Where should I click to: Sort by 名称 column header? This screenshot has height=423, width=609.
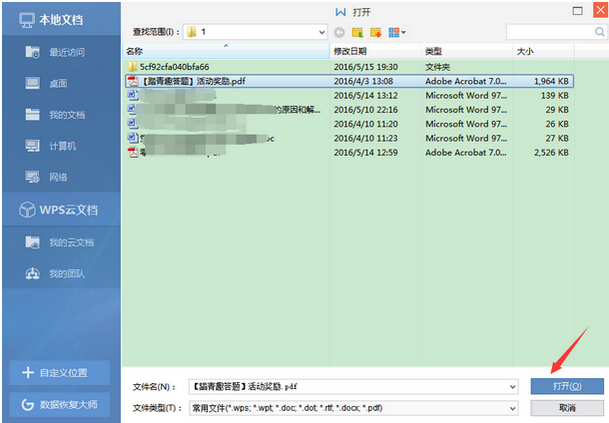226,51
